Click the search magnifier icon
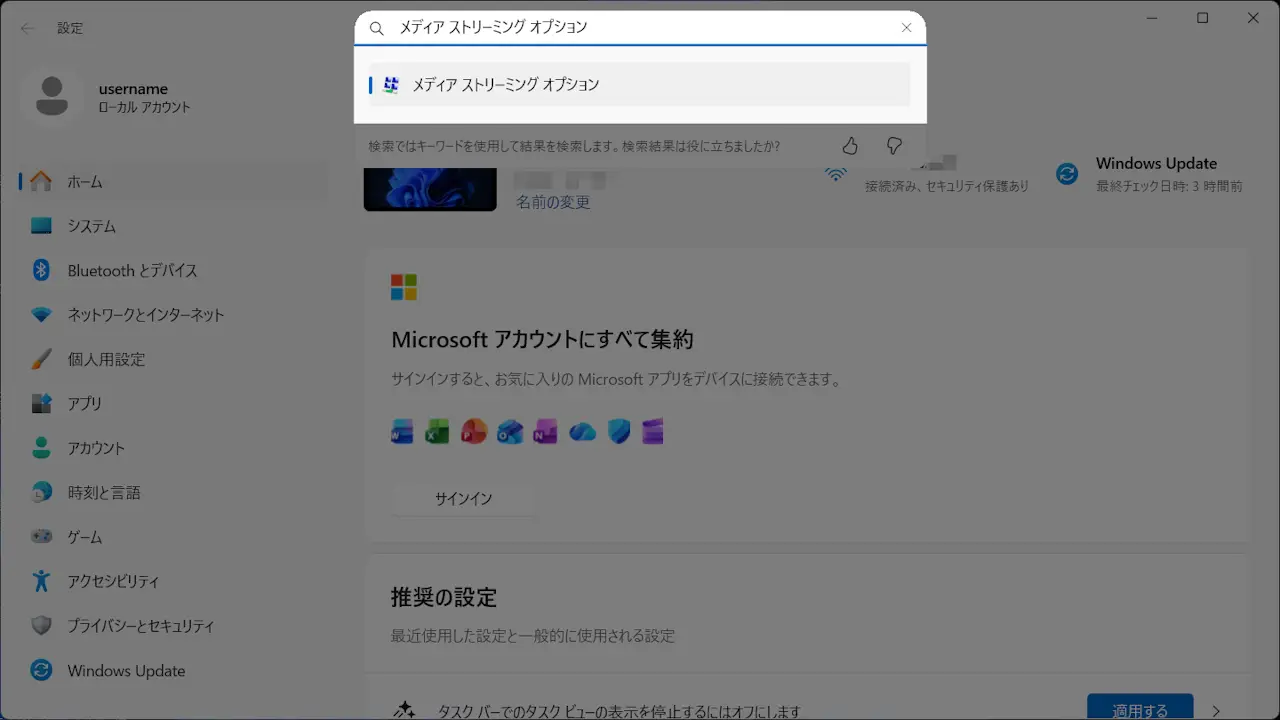Viewport: 1280px width, 720px height. click(377, 28)
